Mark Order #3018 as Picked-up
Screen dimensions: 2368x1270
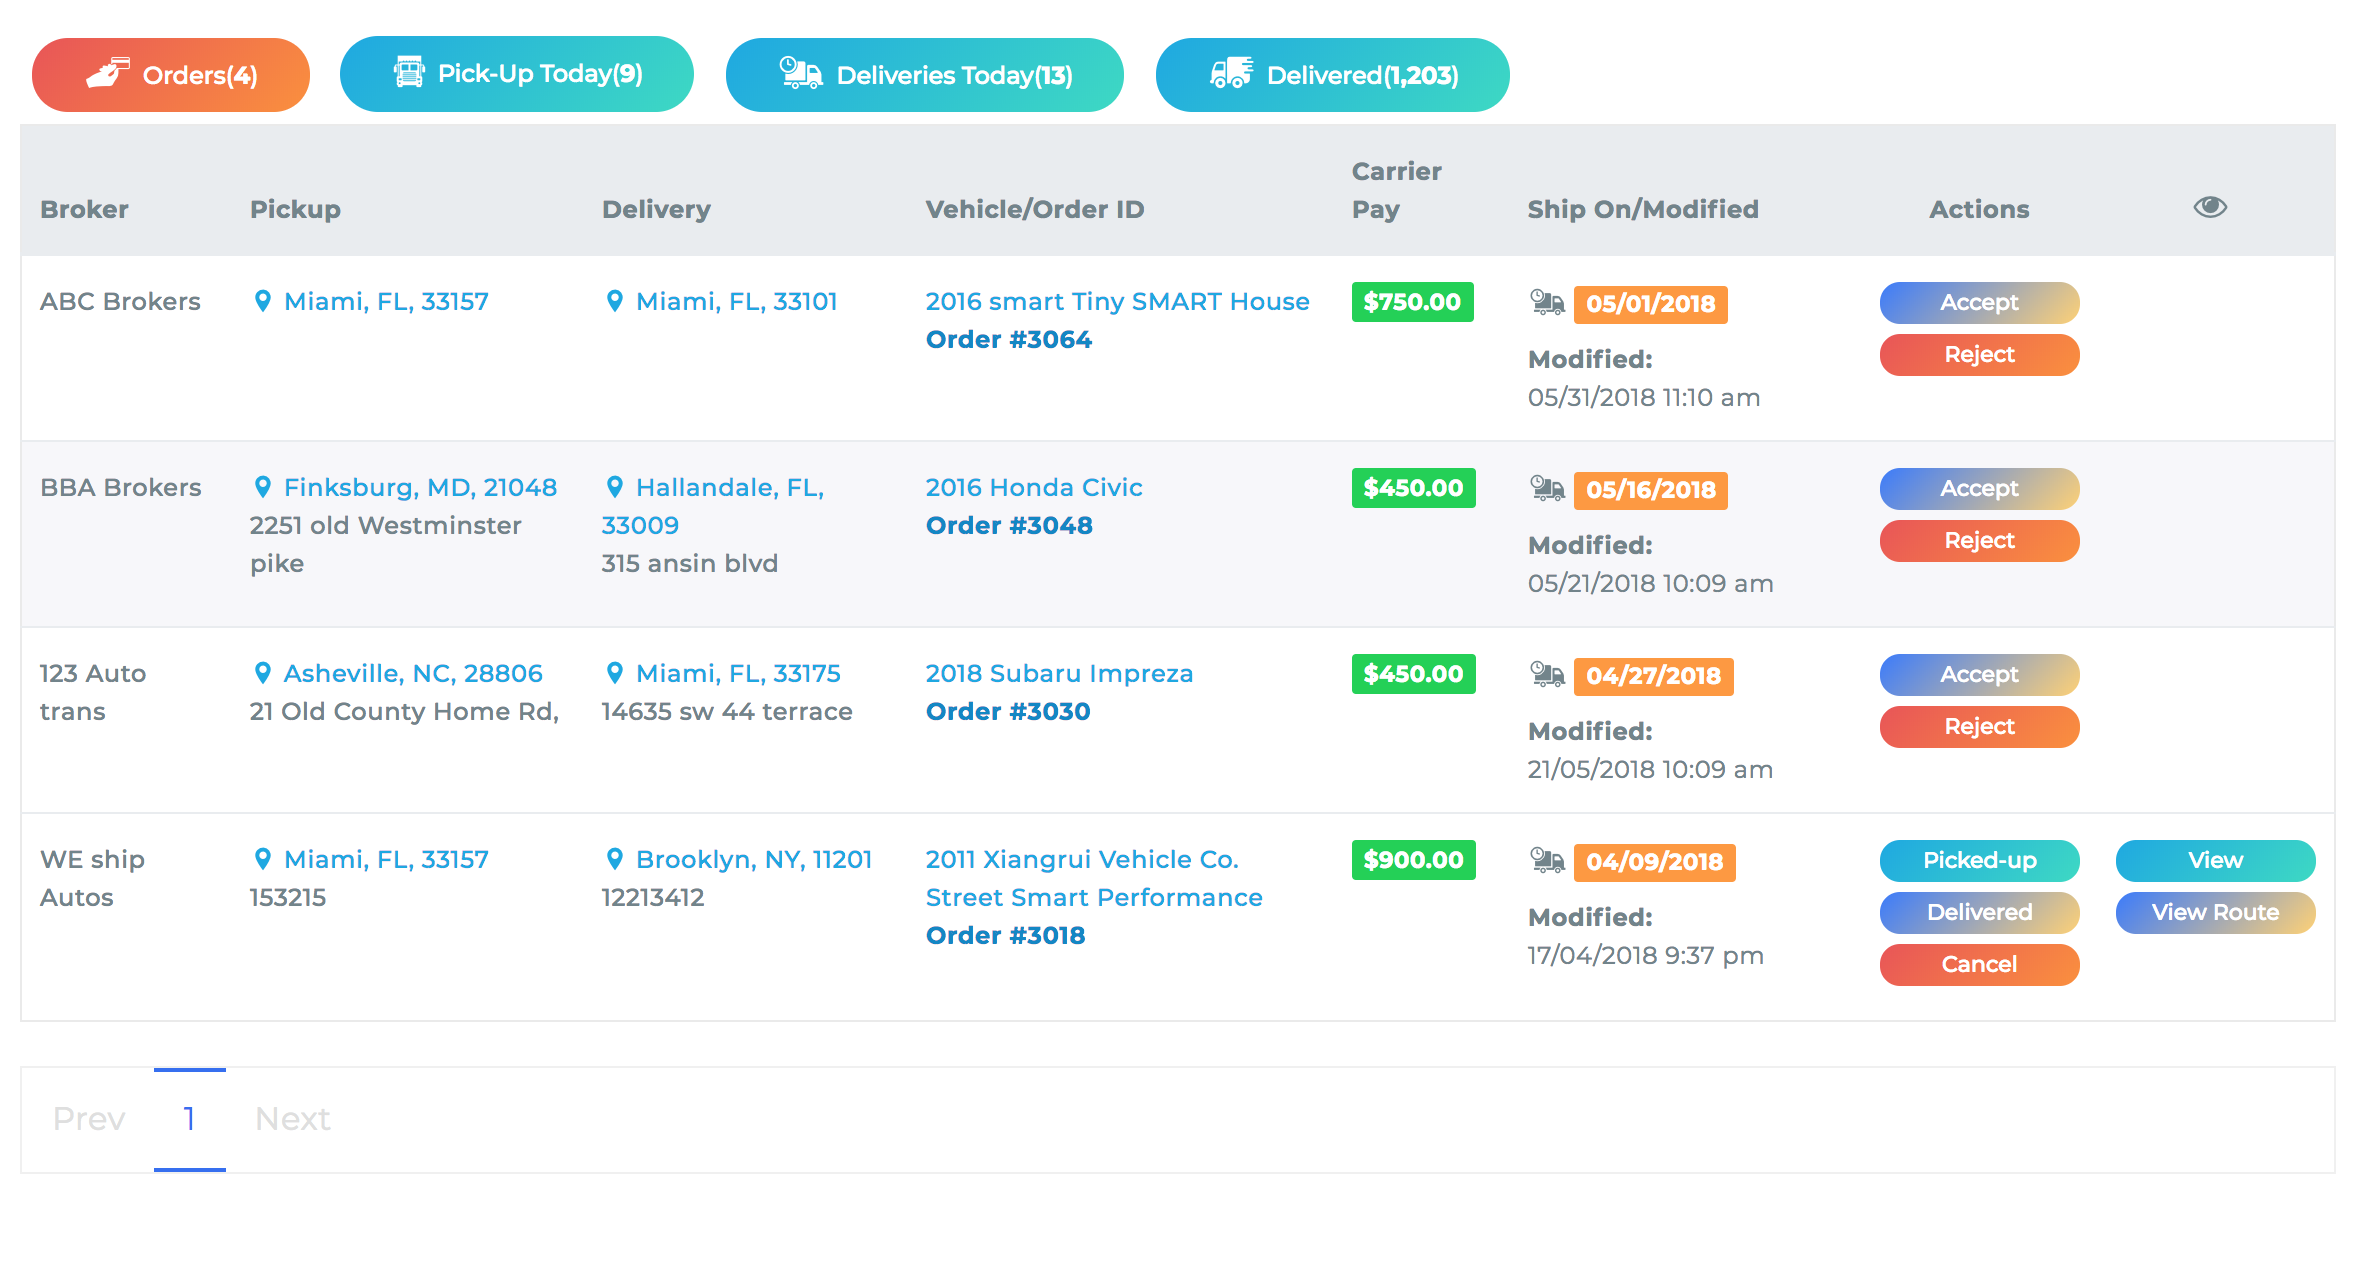1978,860
